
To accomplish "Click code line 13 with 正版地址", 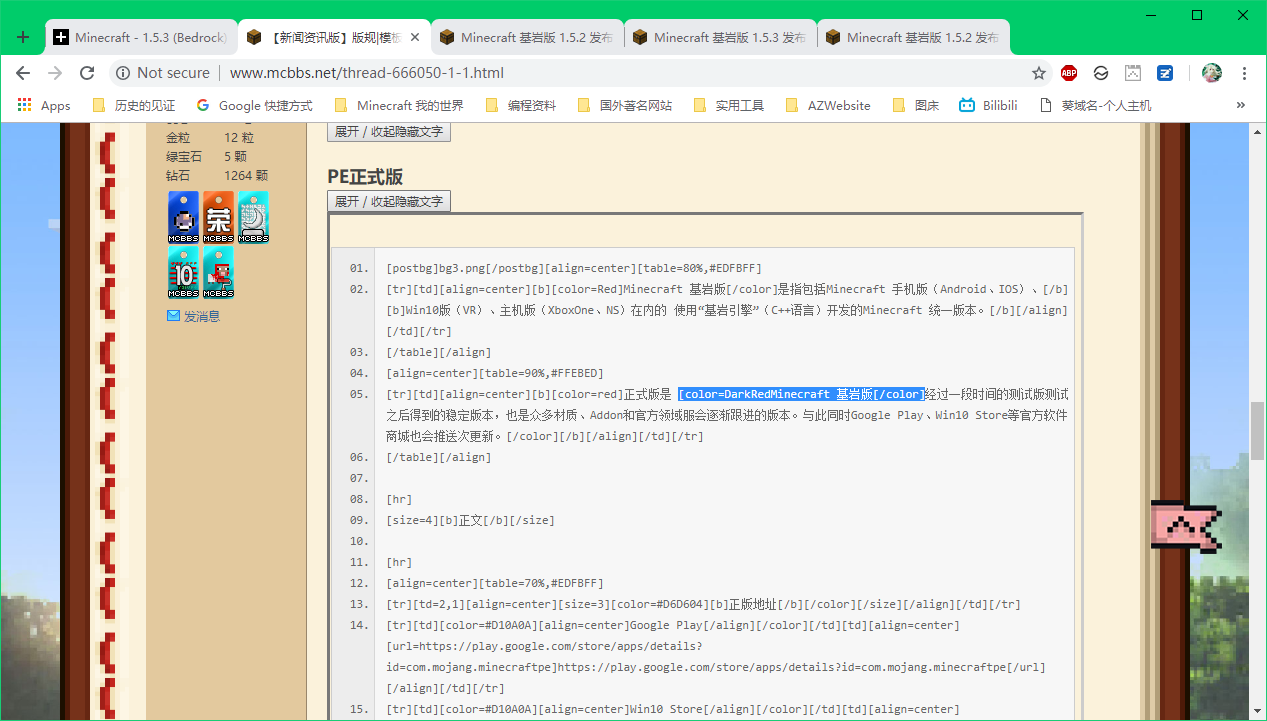I will coord(703,604).
